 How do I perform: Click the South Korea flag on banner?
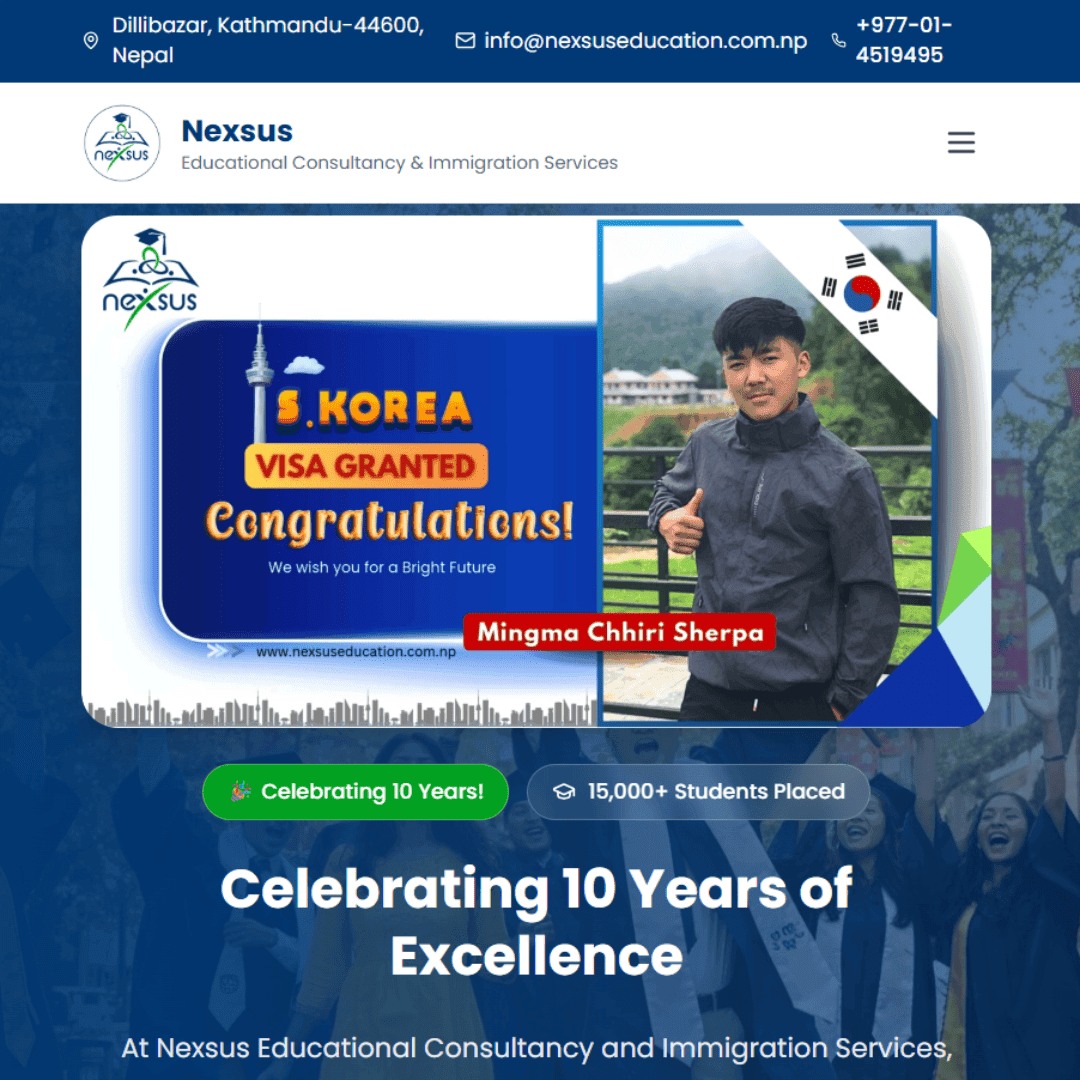pyautogui.click(x=862, y=293)
